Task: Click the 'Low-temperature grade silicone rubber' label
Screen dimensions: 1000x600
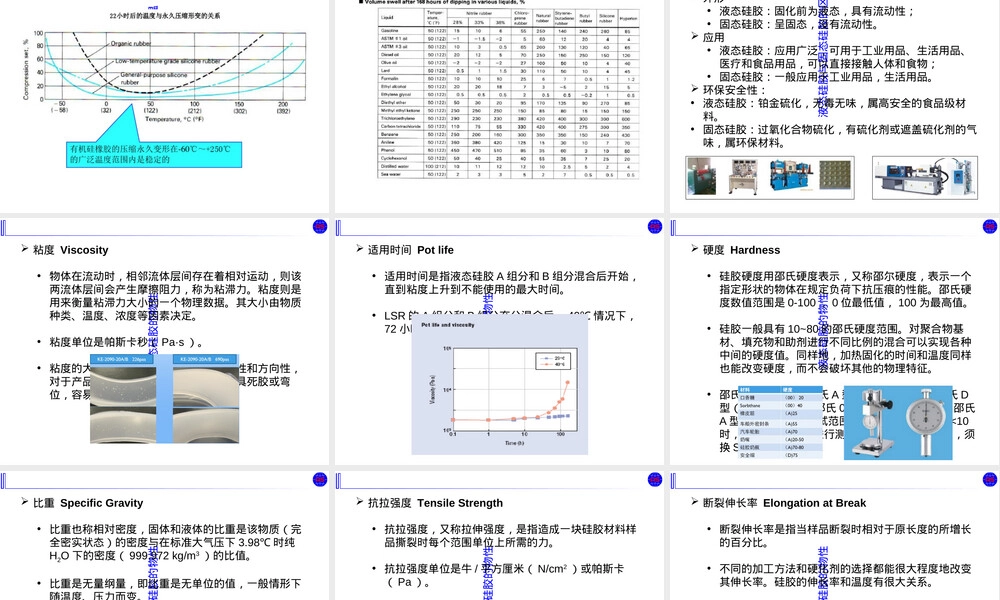Action: click(x=168, y=61)
